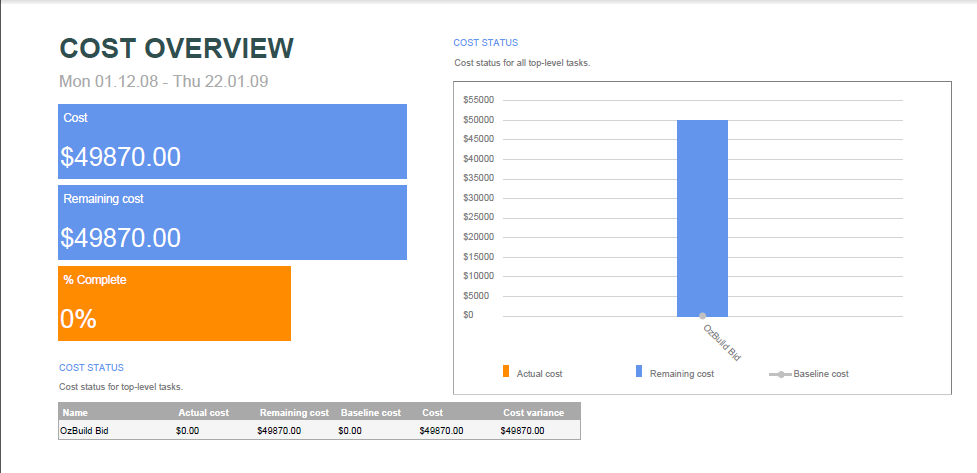Click the orange Actual cost legend swatch
The width and height of the screenshot is (977, 473).
coord(506,371)
